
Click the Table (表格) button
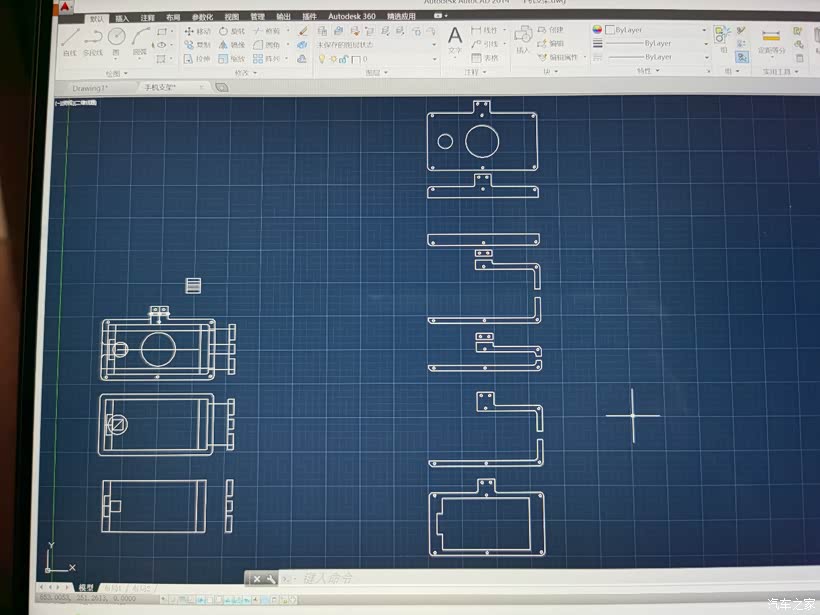click(484, 58)
